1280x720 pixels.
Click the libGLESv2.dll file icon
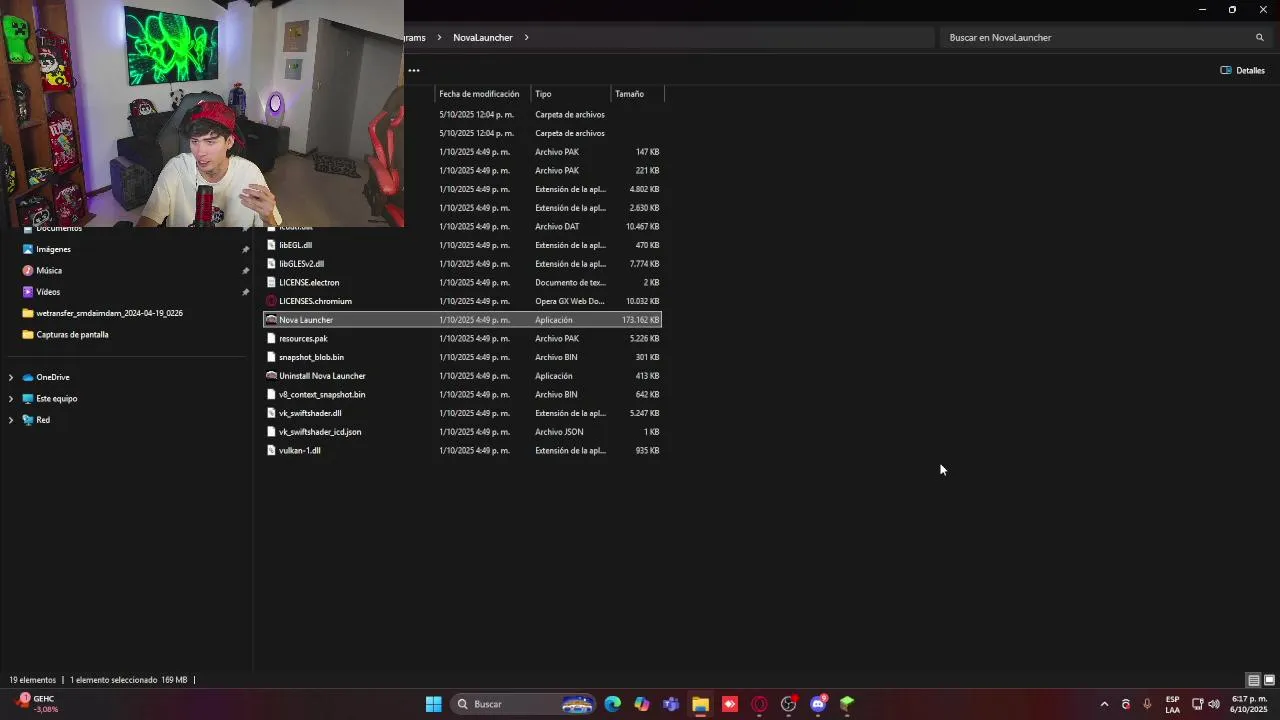tap(271, 264)
